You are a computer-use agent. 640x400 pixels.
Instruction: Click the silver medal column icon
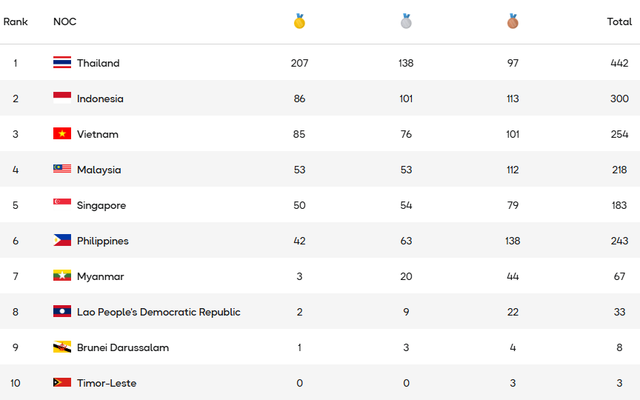[406, 20]
